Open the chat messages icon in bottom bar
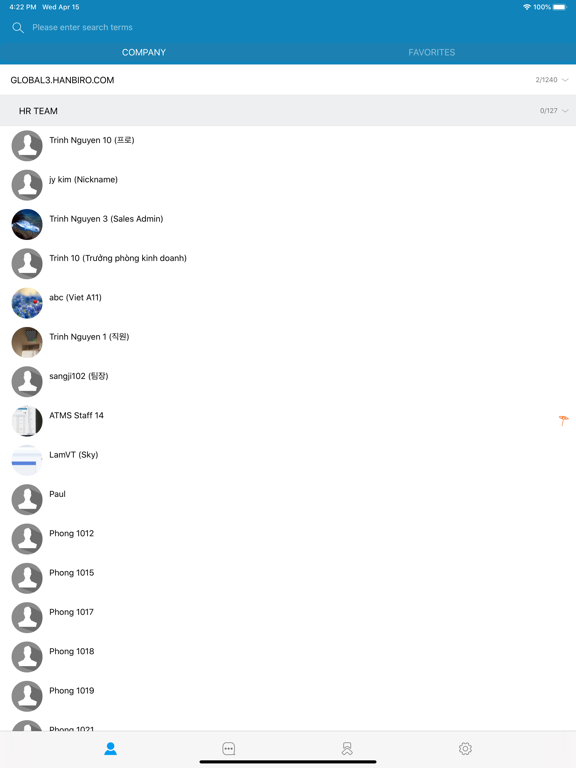The width and height of the screenshot is (576, 768). [229, 748]
